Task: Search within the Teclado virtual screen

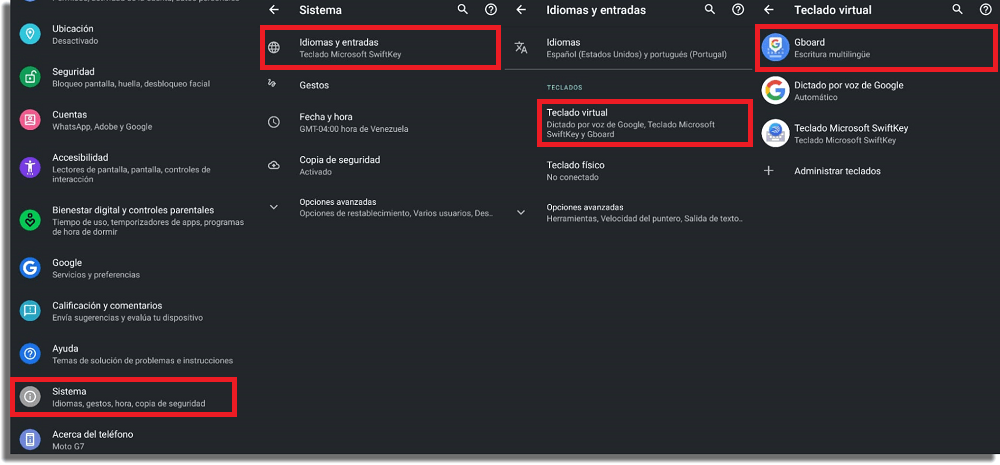Action: [x=957, y=10]
